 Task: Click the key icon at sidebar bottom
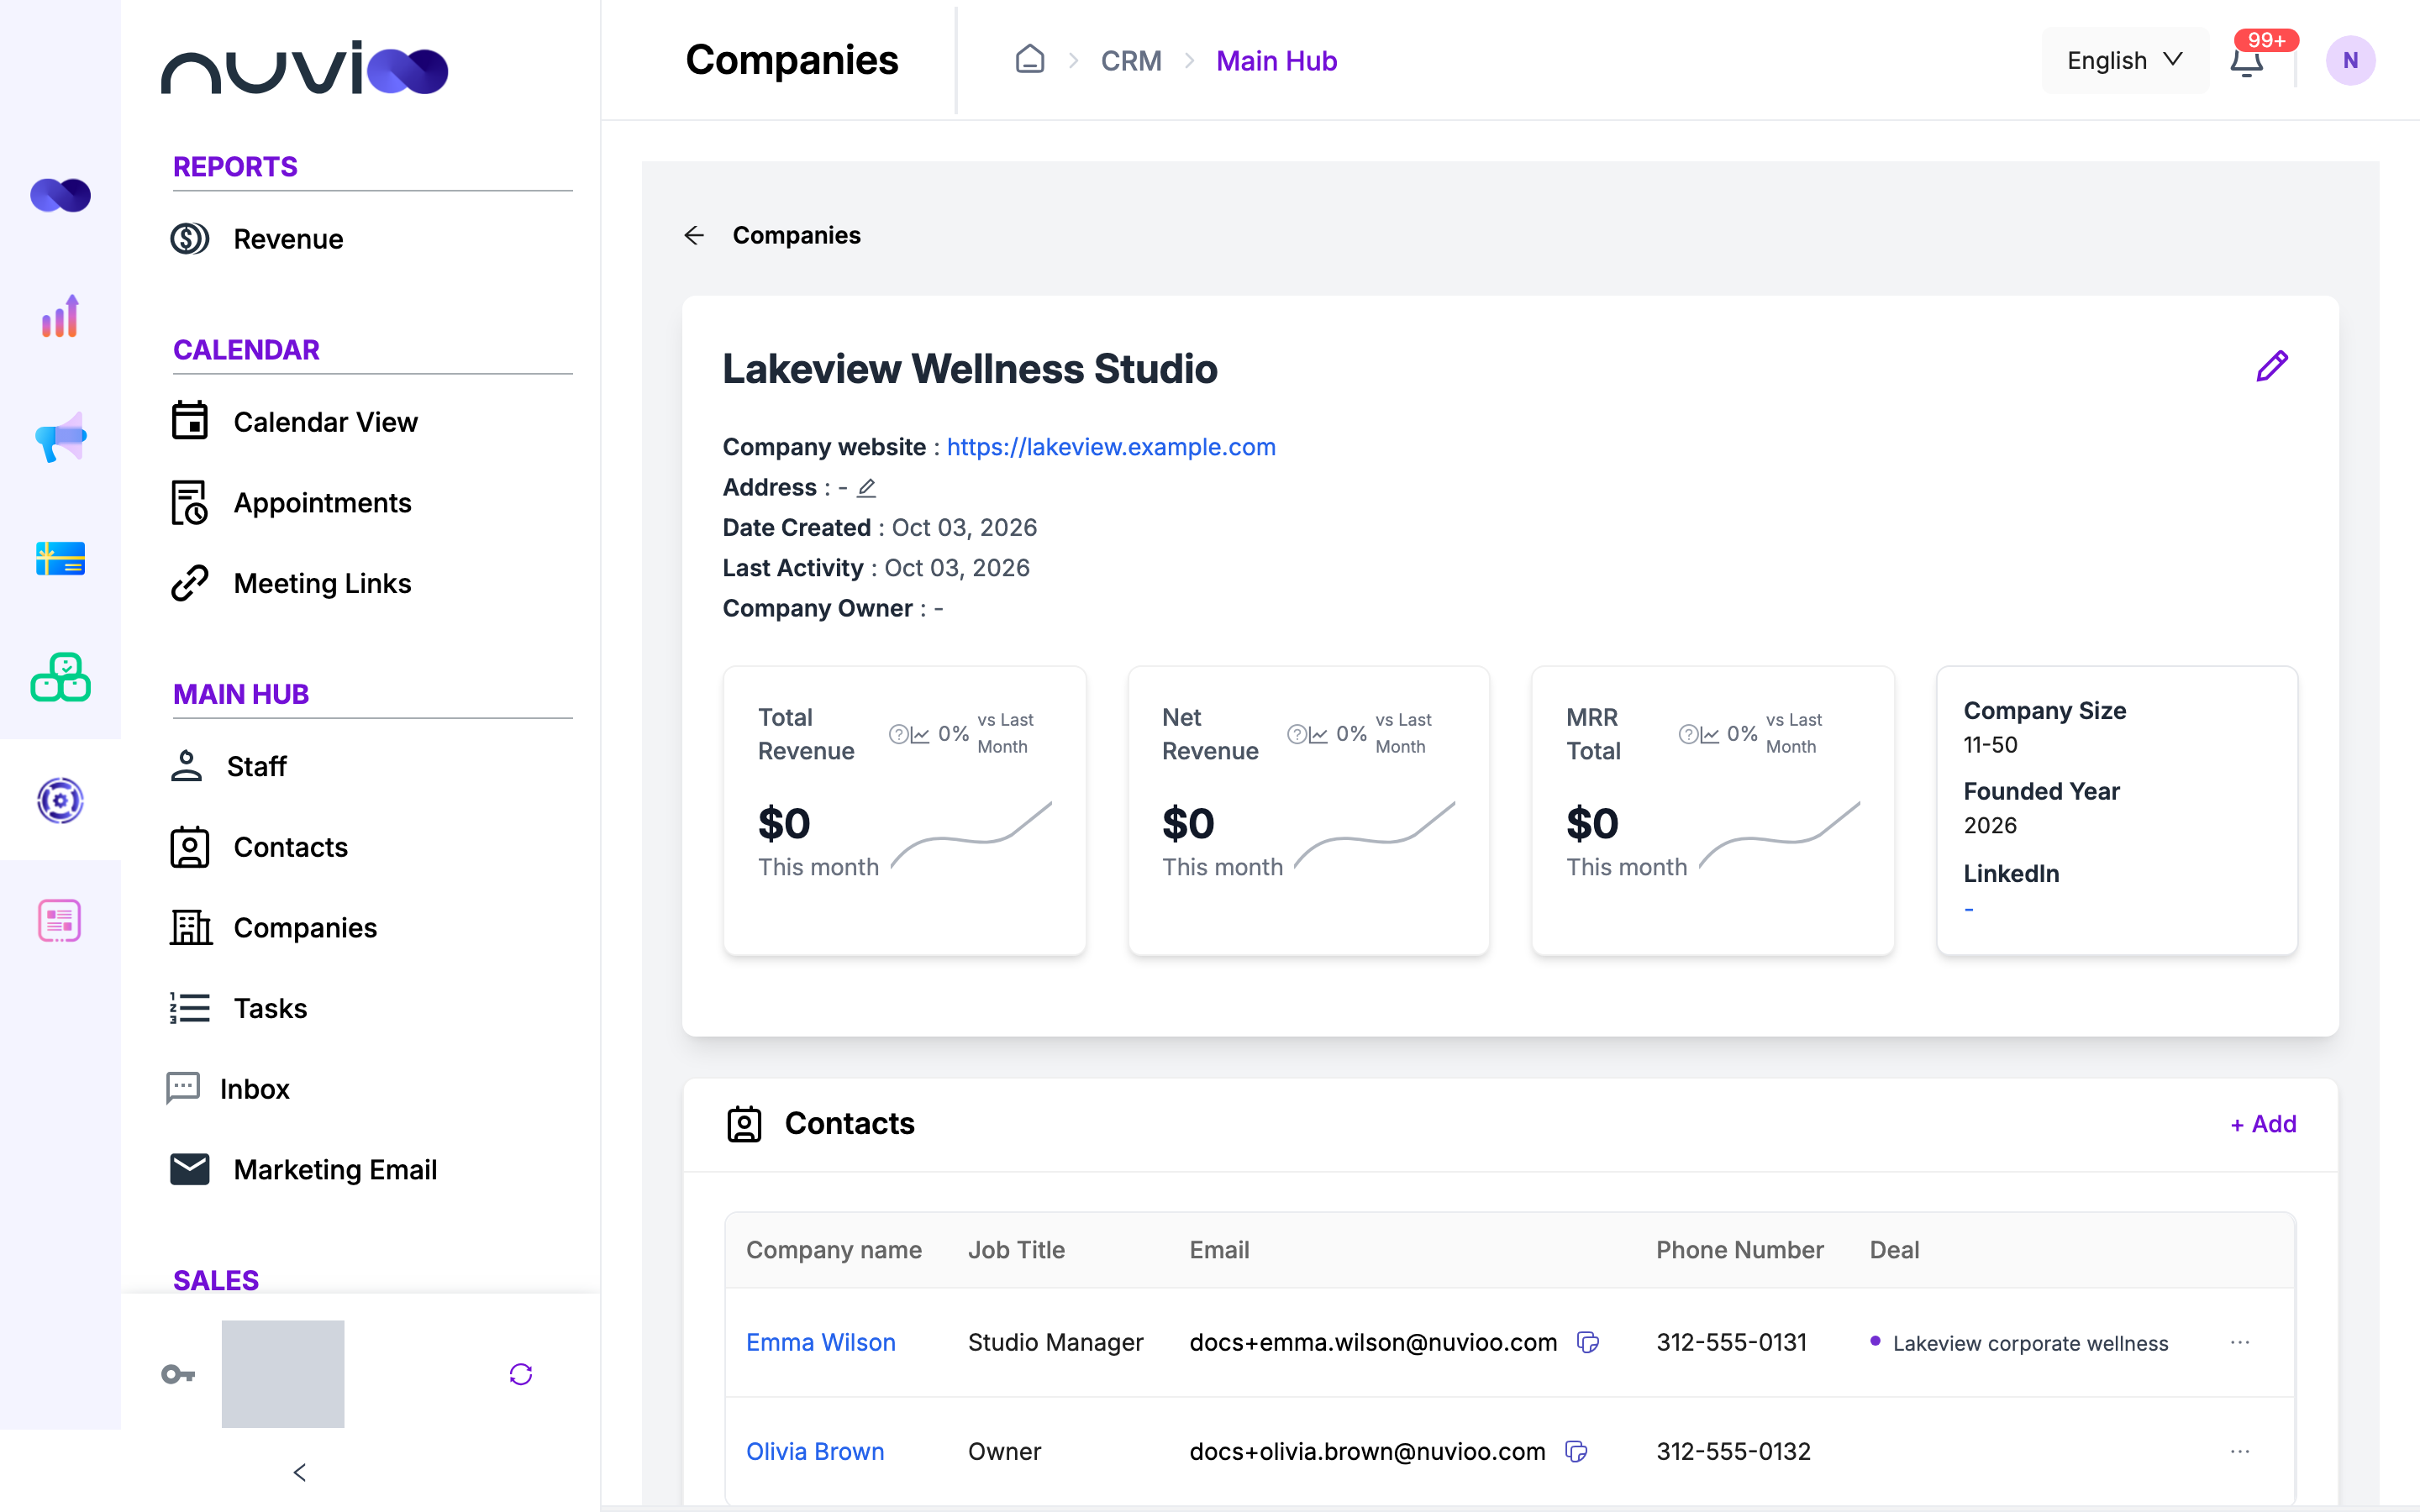[x=178, y=1374]
